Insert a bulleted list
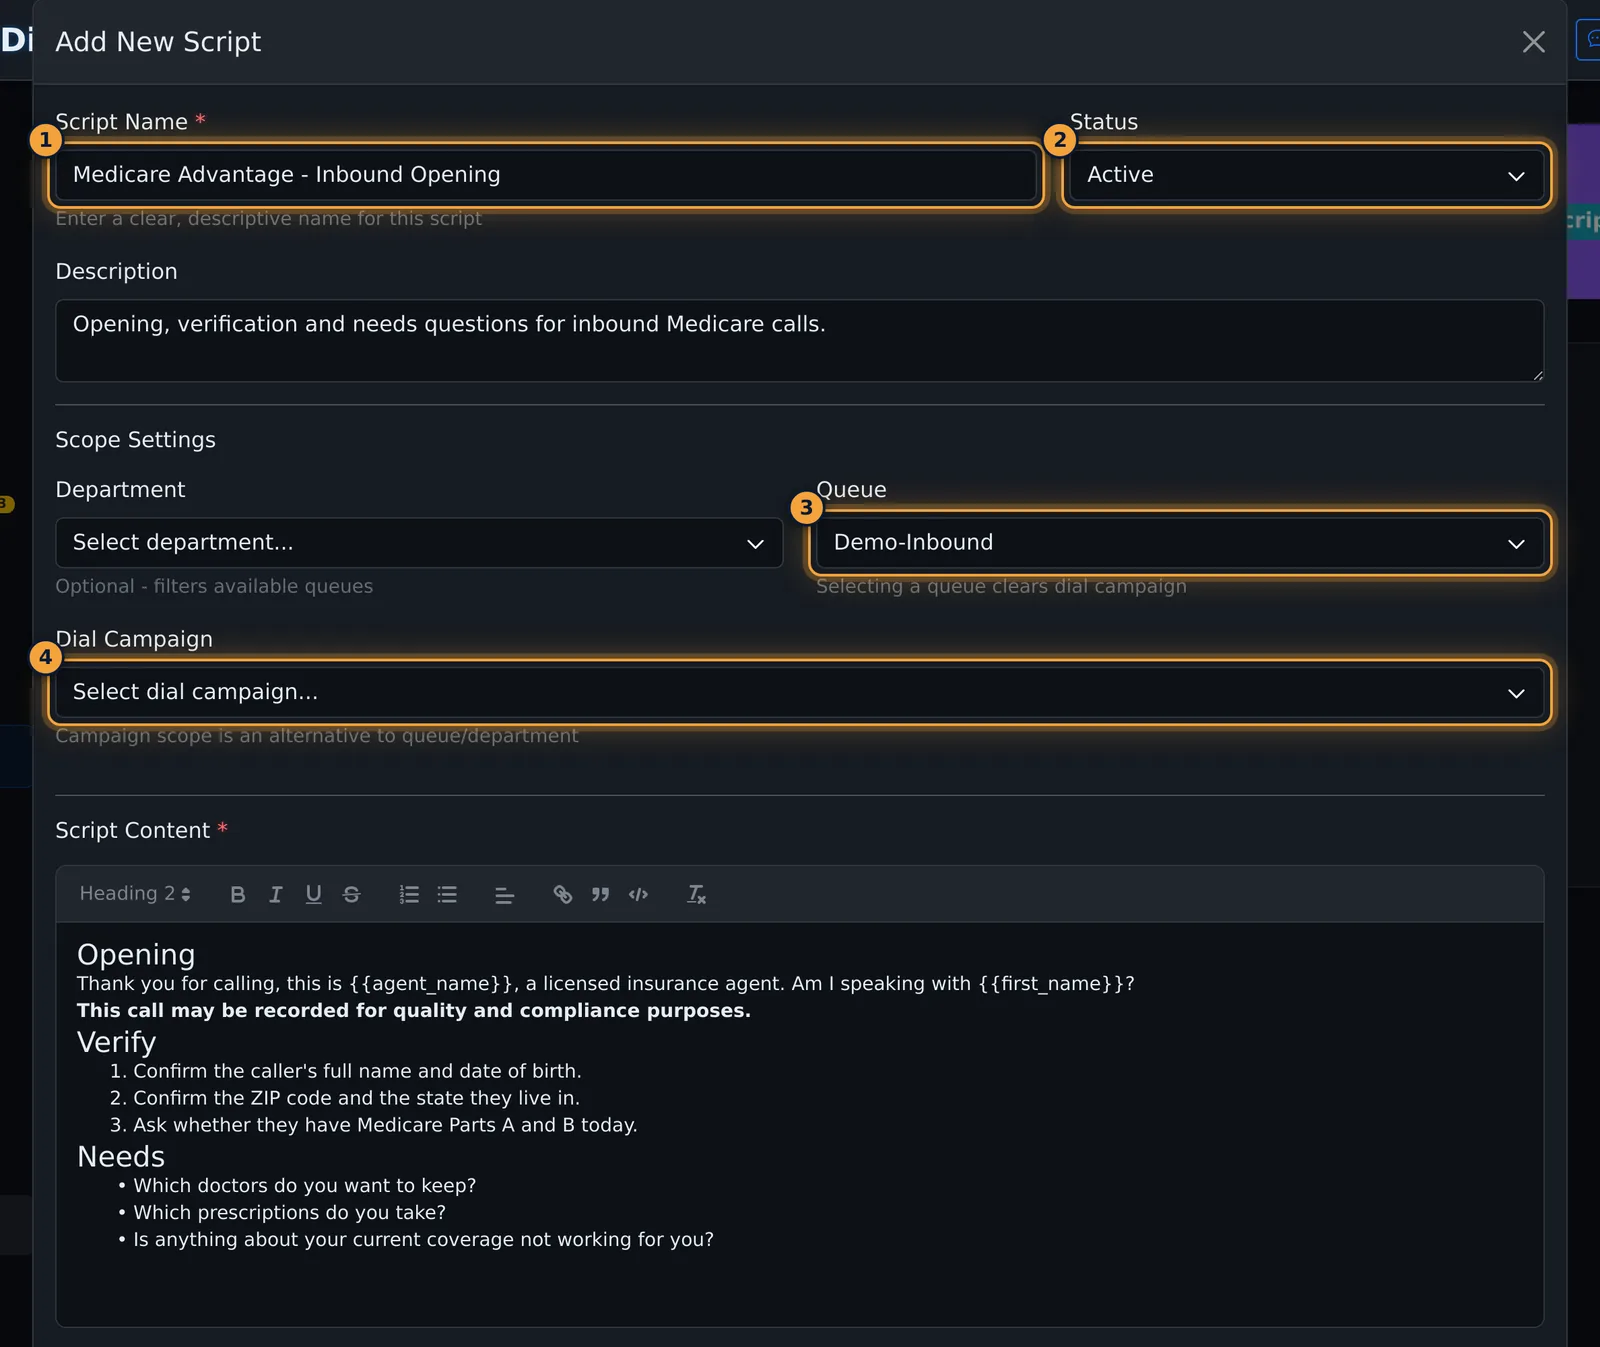The height and width of the screenshot is (1347, 1600). (x=447, y=894)
